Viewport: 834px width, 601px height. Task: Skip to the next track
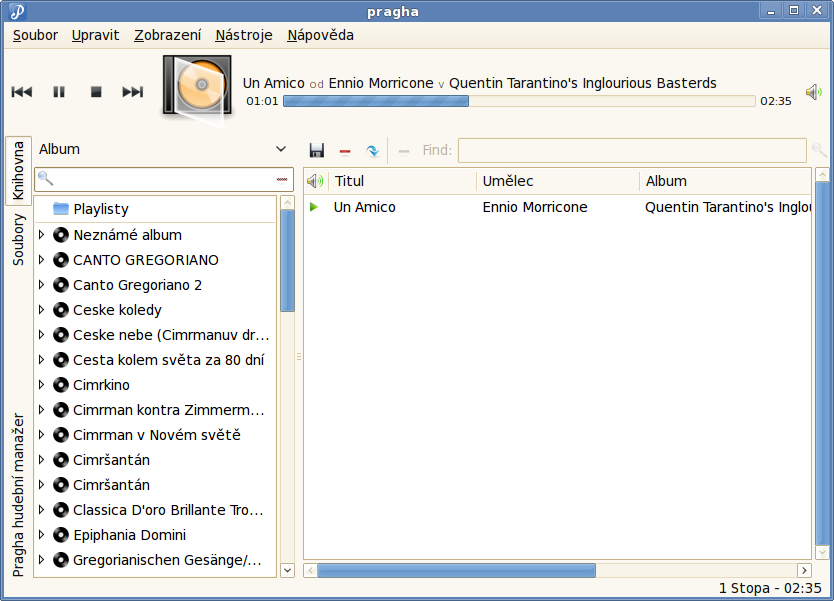point(133,92)
